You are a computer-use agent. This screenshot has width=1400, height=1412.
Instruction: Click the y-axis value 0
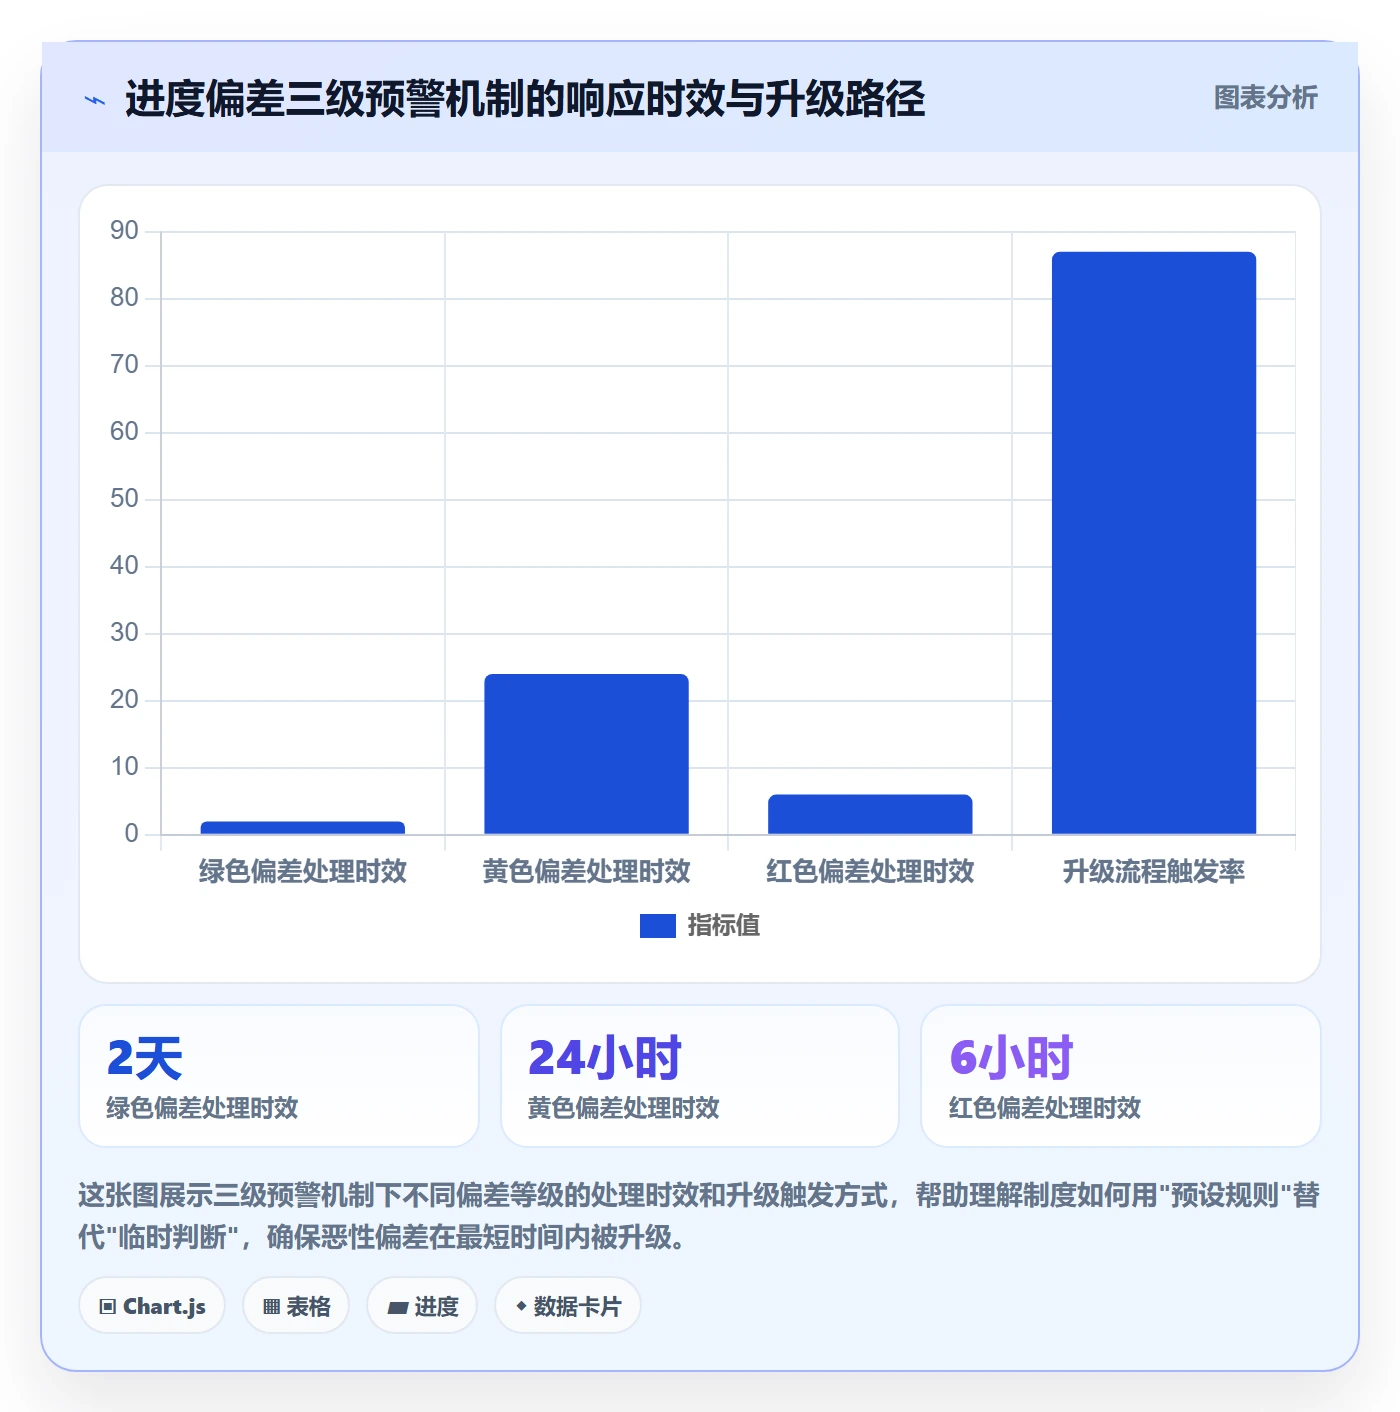coord(131,834)
